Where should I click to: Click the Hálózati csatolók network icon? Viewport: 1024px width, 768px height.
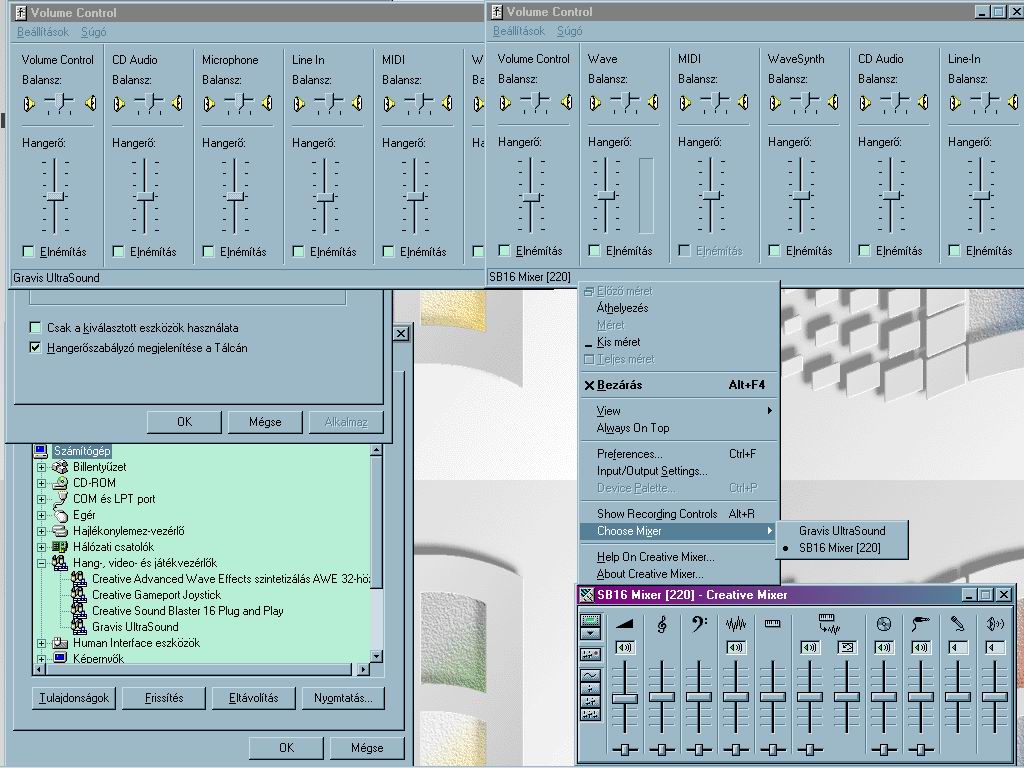(x=60, y=547)
